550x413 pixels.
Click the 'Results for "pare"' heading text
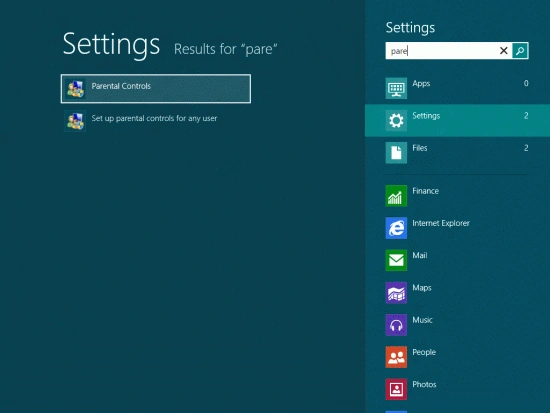click(x=226, y=49)
